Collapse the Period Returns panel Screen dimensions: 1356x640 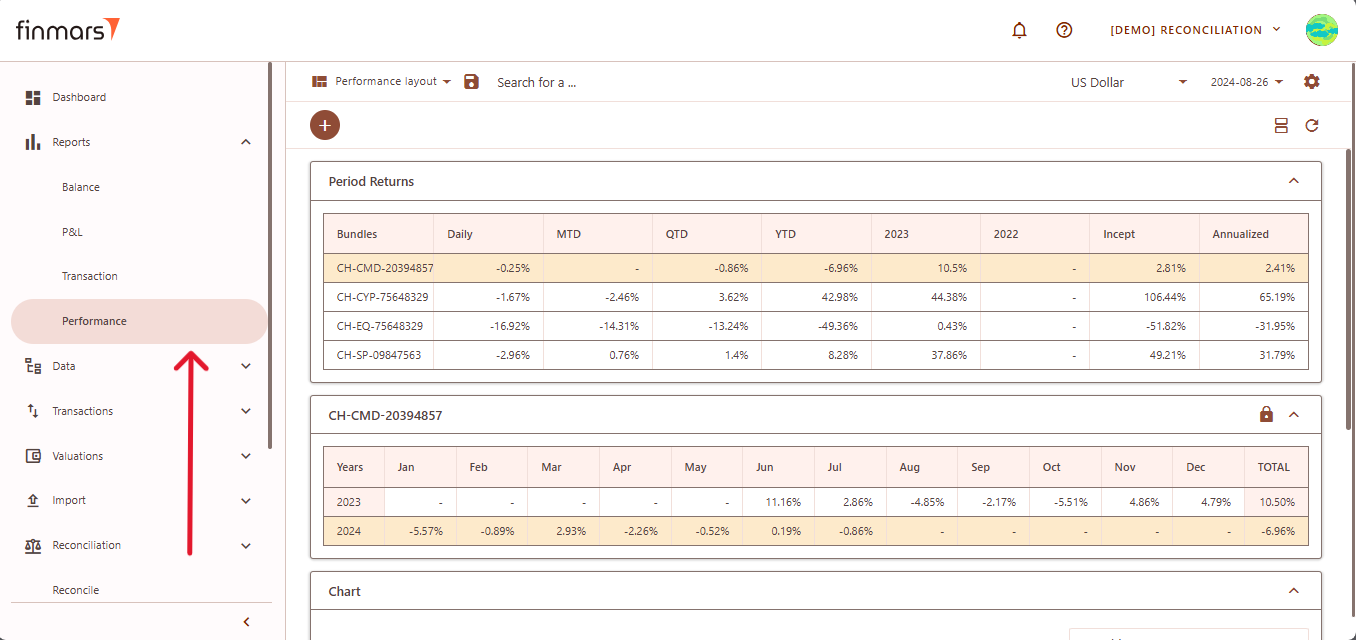click(x=1293, y=181)
